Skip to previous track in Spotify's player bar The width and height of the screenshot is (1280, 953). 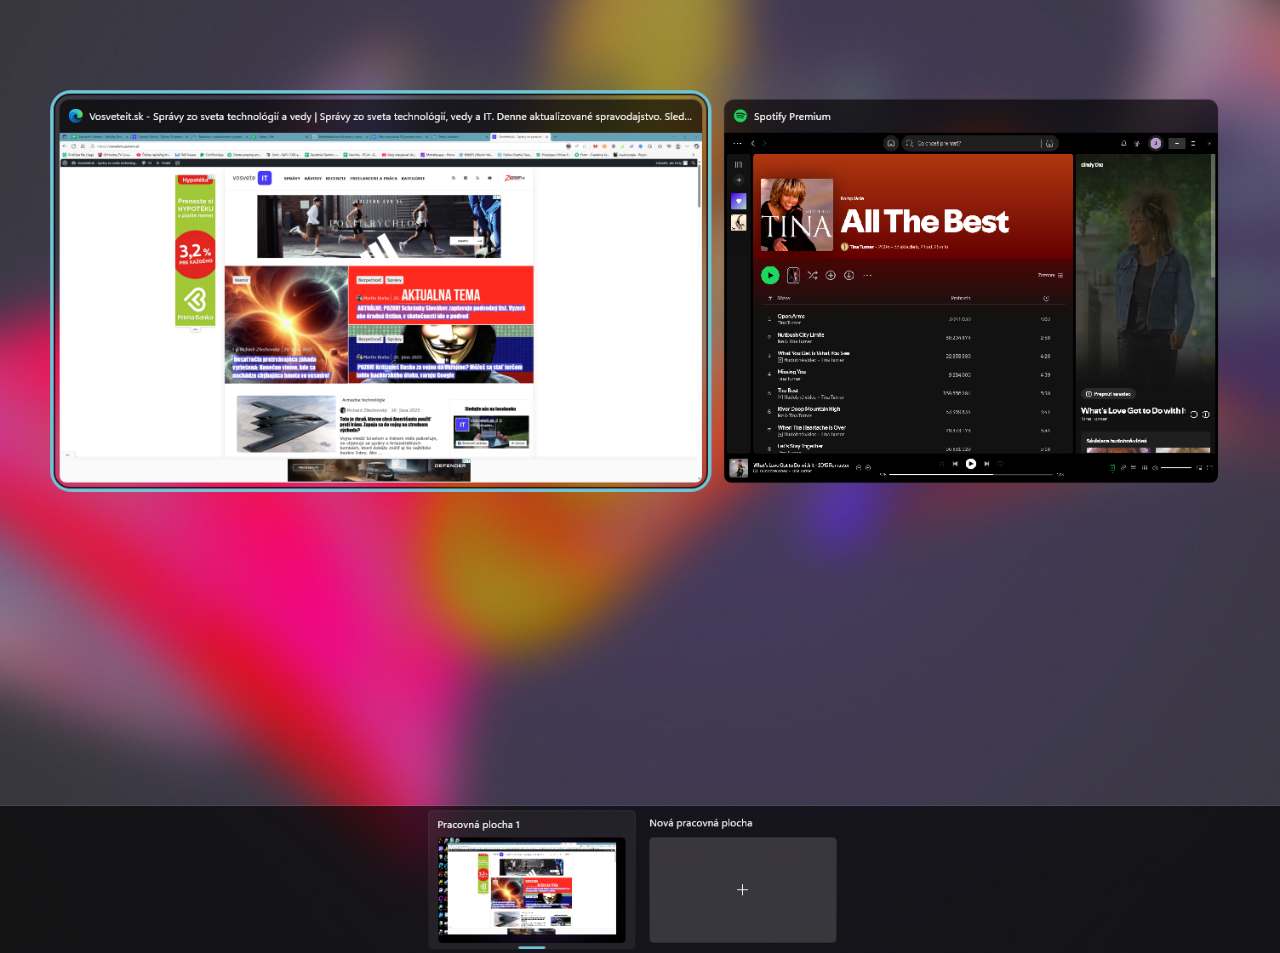(955, 463)
